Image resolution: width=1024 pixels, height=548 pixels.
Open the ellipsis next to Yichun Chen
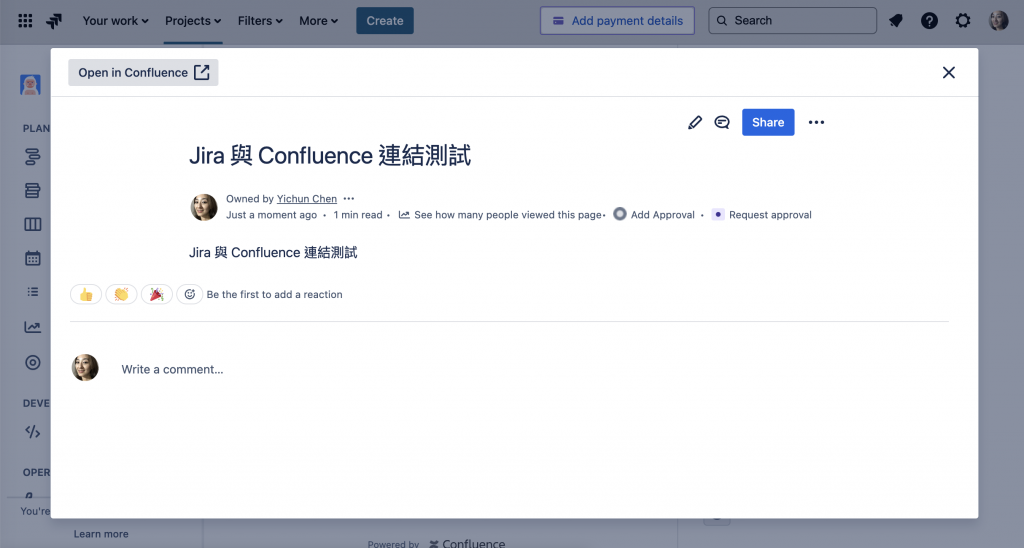click(x=349, y=199)
